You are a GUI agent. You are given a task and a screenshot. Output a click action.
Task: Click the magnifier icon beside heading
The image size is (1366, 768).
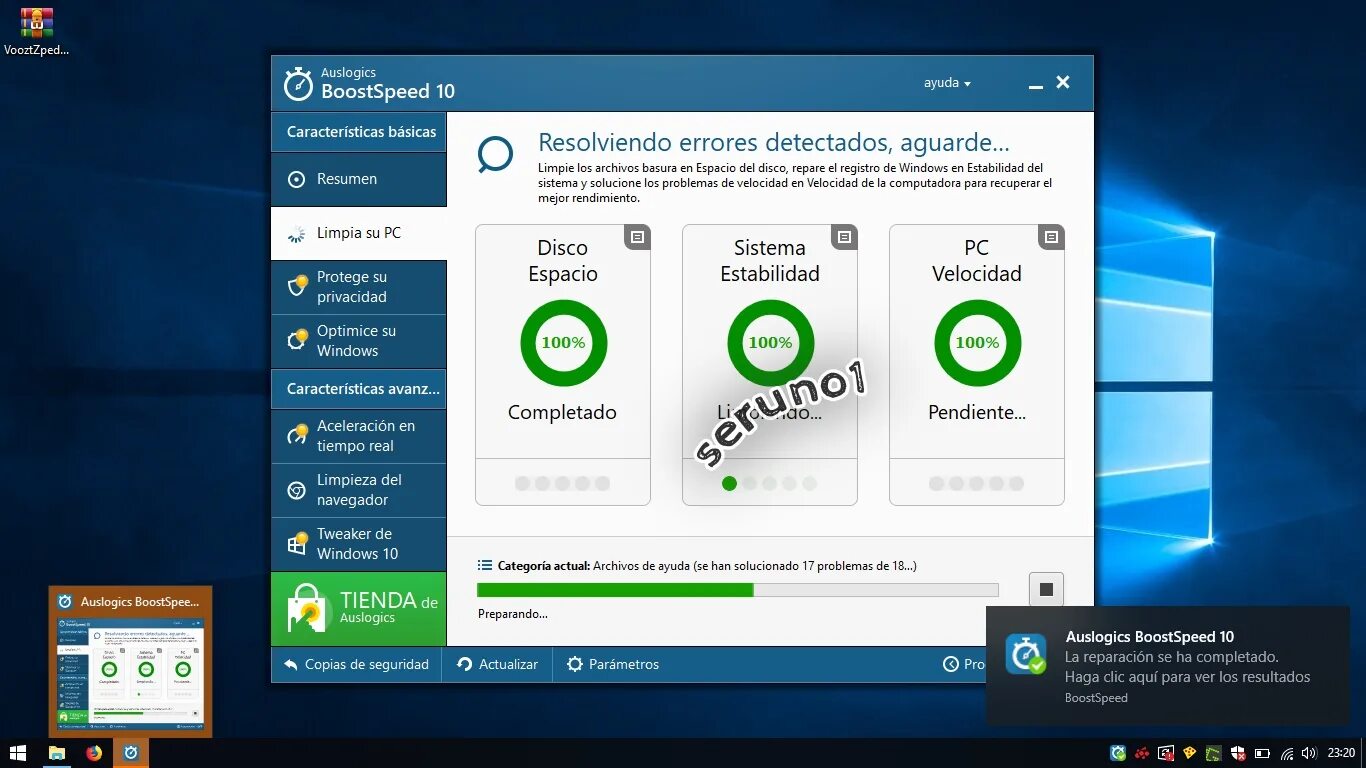pyautogui.click(x=495, y=155)
